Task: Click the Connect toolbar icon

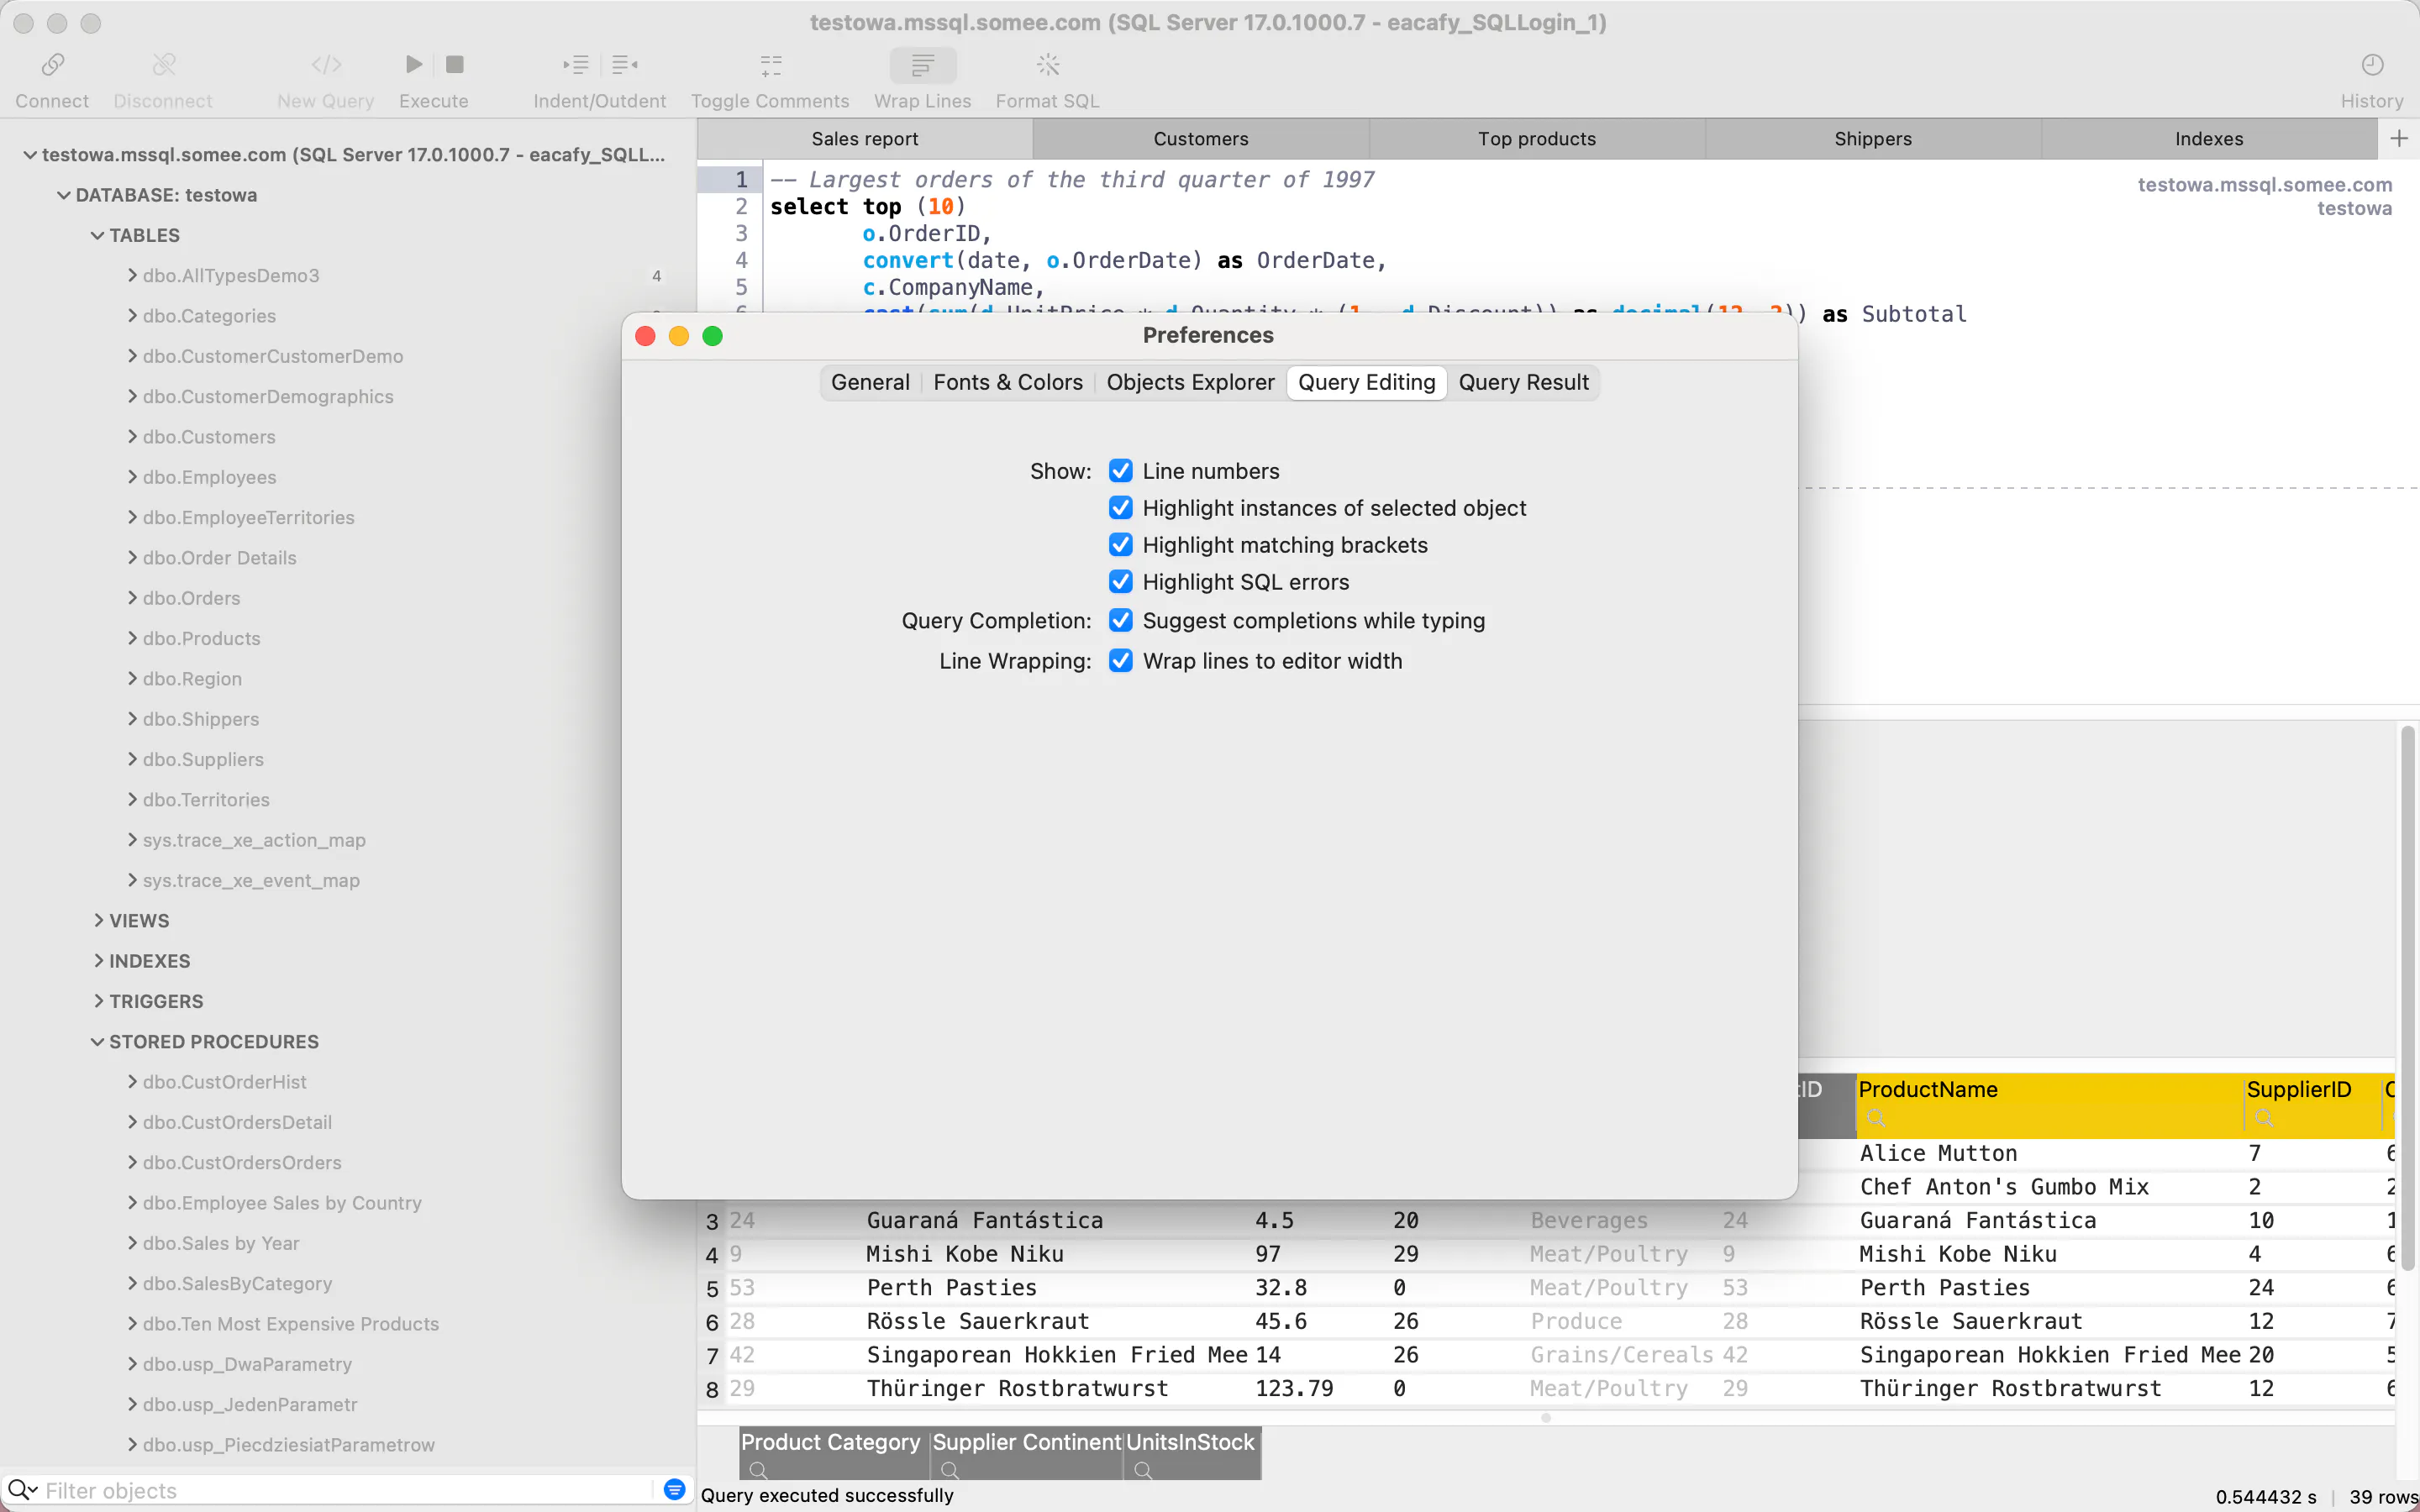Action: pyautogui.click(x=52, y=65)
